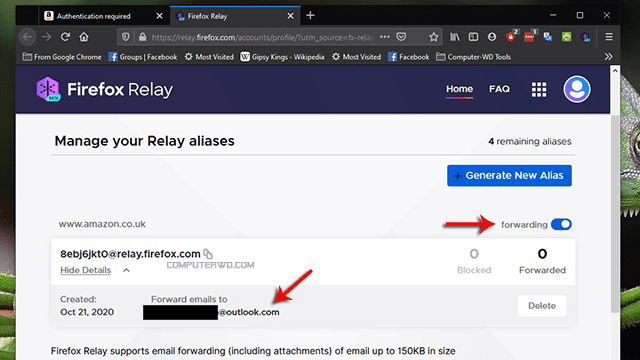640x360 pixels.
Task: Open the translate extension icon
Action: 548,37
